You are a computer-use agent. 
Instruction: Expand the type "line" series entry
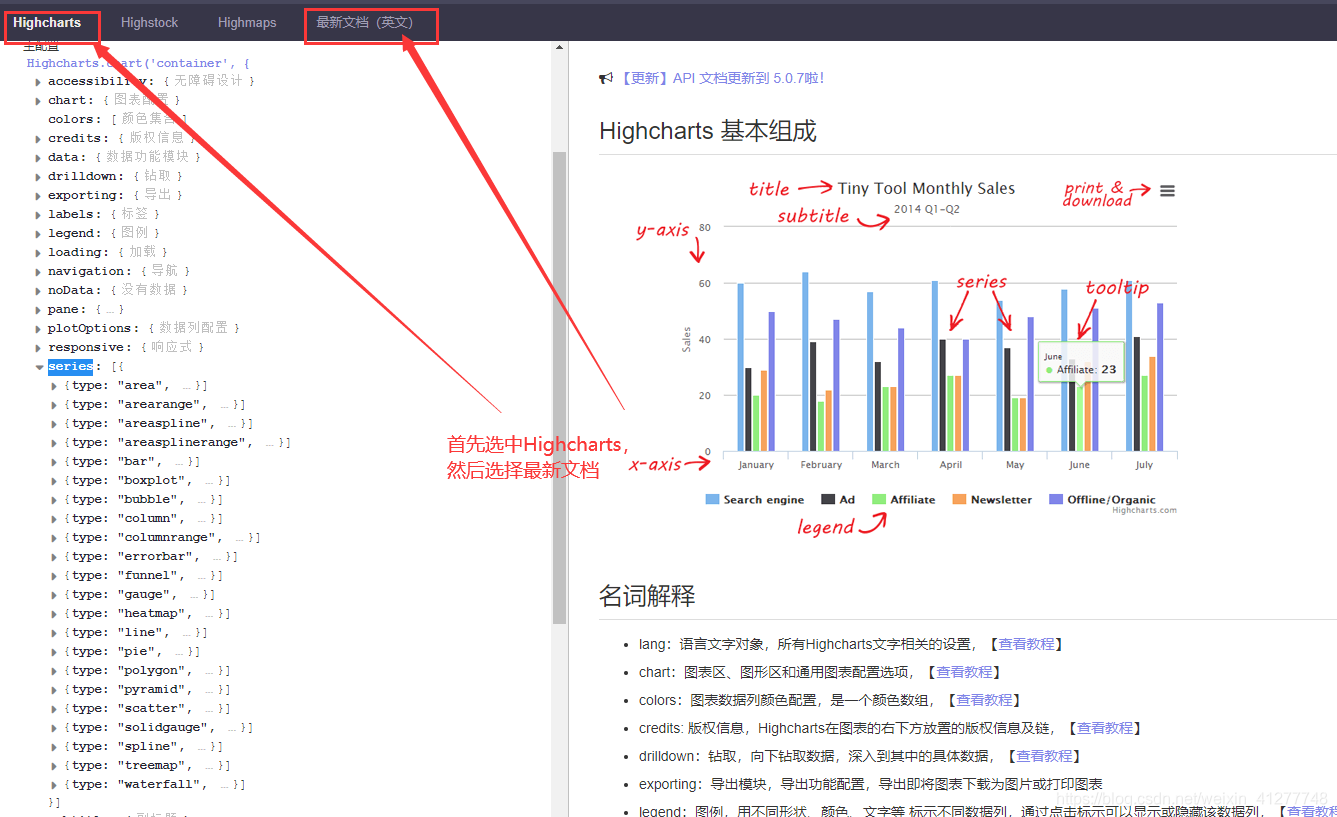pyautogui.click(x=54, y=633)
